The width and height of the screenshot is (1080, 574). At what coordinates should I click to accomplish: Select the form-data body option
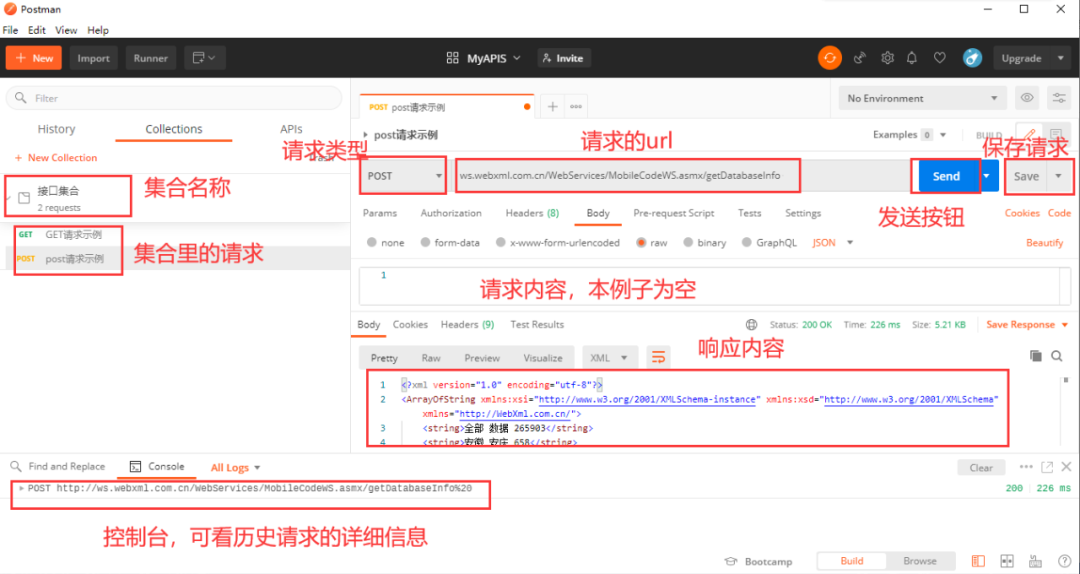(426, 243)
